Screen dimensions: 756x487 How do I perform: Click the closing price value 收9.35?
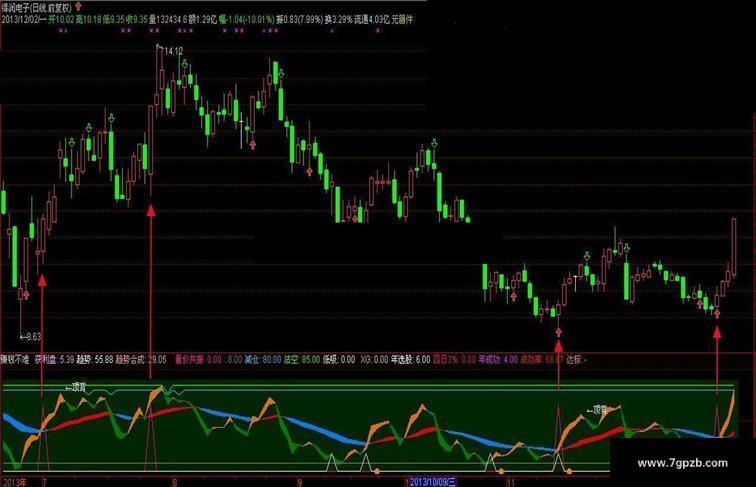tap(136, 20)
